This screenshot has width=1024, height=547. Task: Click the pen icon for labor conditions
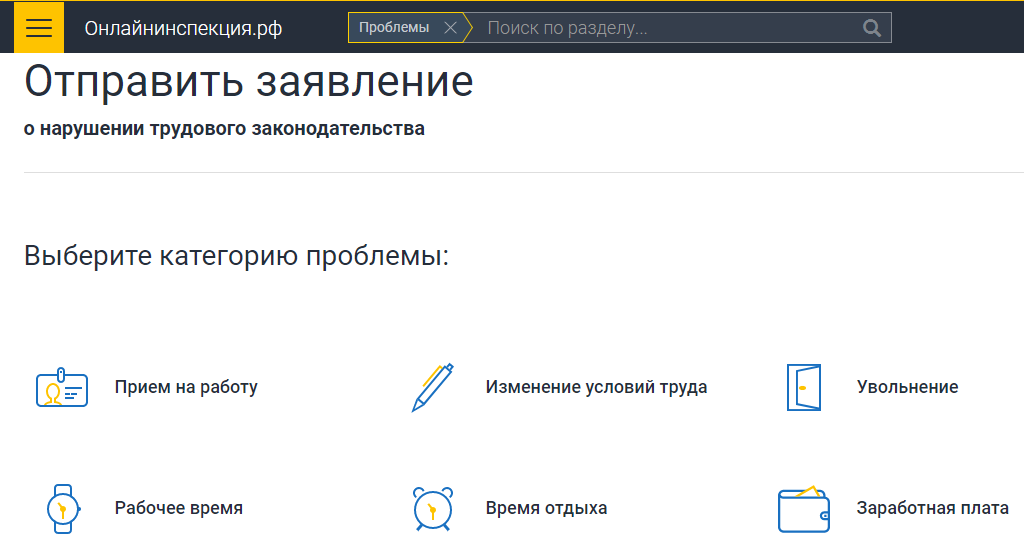(432, 388)
